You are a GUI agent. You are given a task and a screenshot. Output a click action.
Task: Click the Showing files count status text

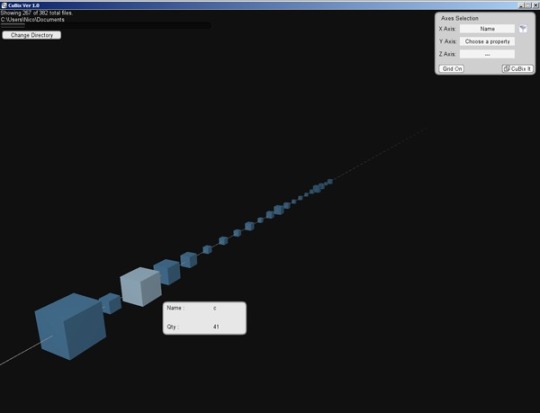pyautogui.click(x=37, y=13)
